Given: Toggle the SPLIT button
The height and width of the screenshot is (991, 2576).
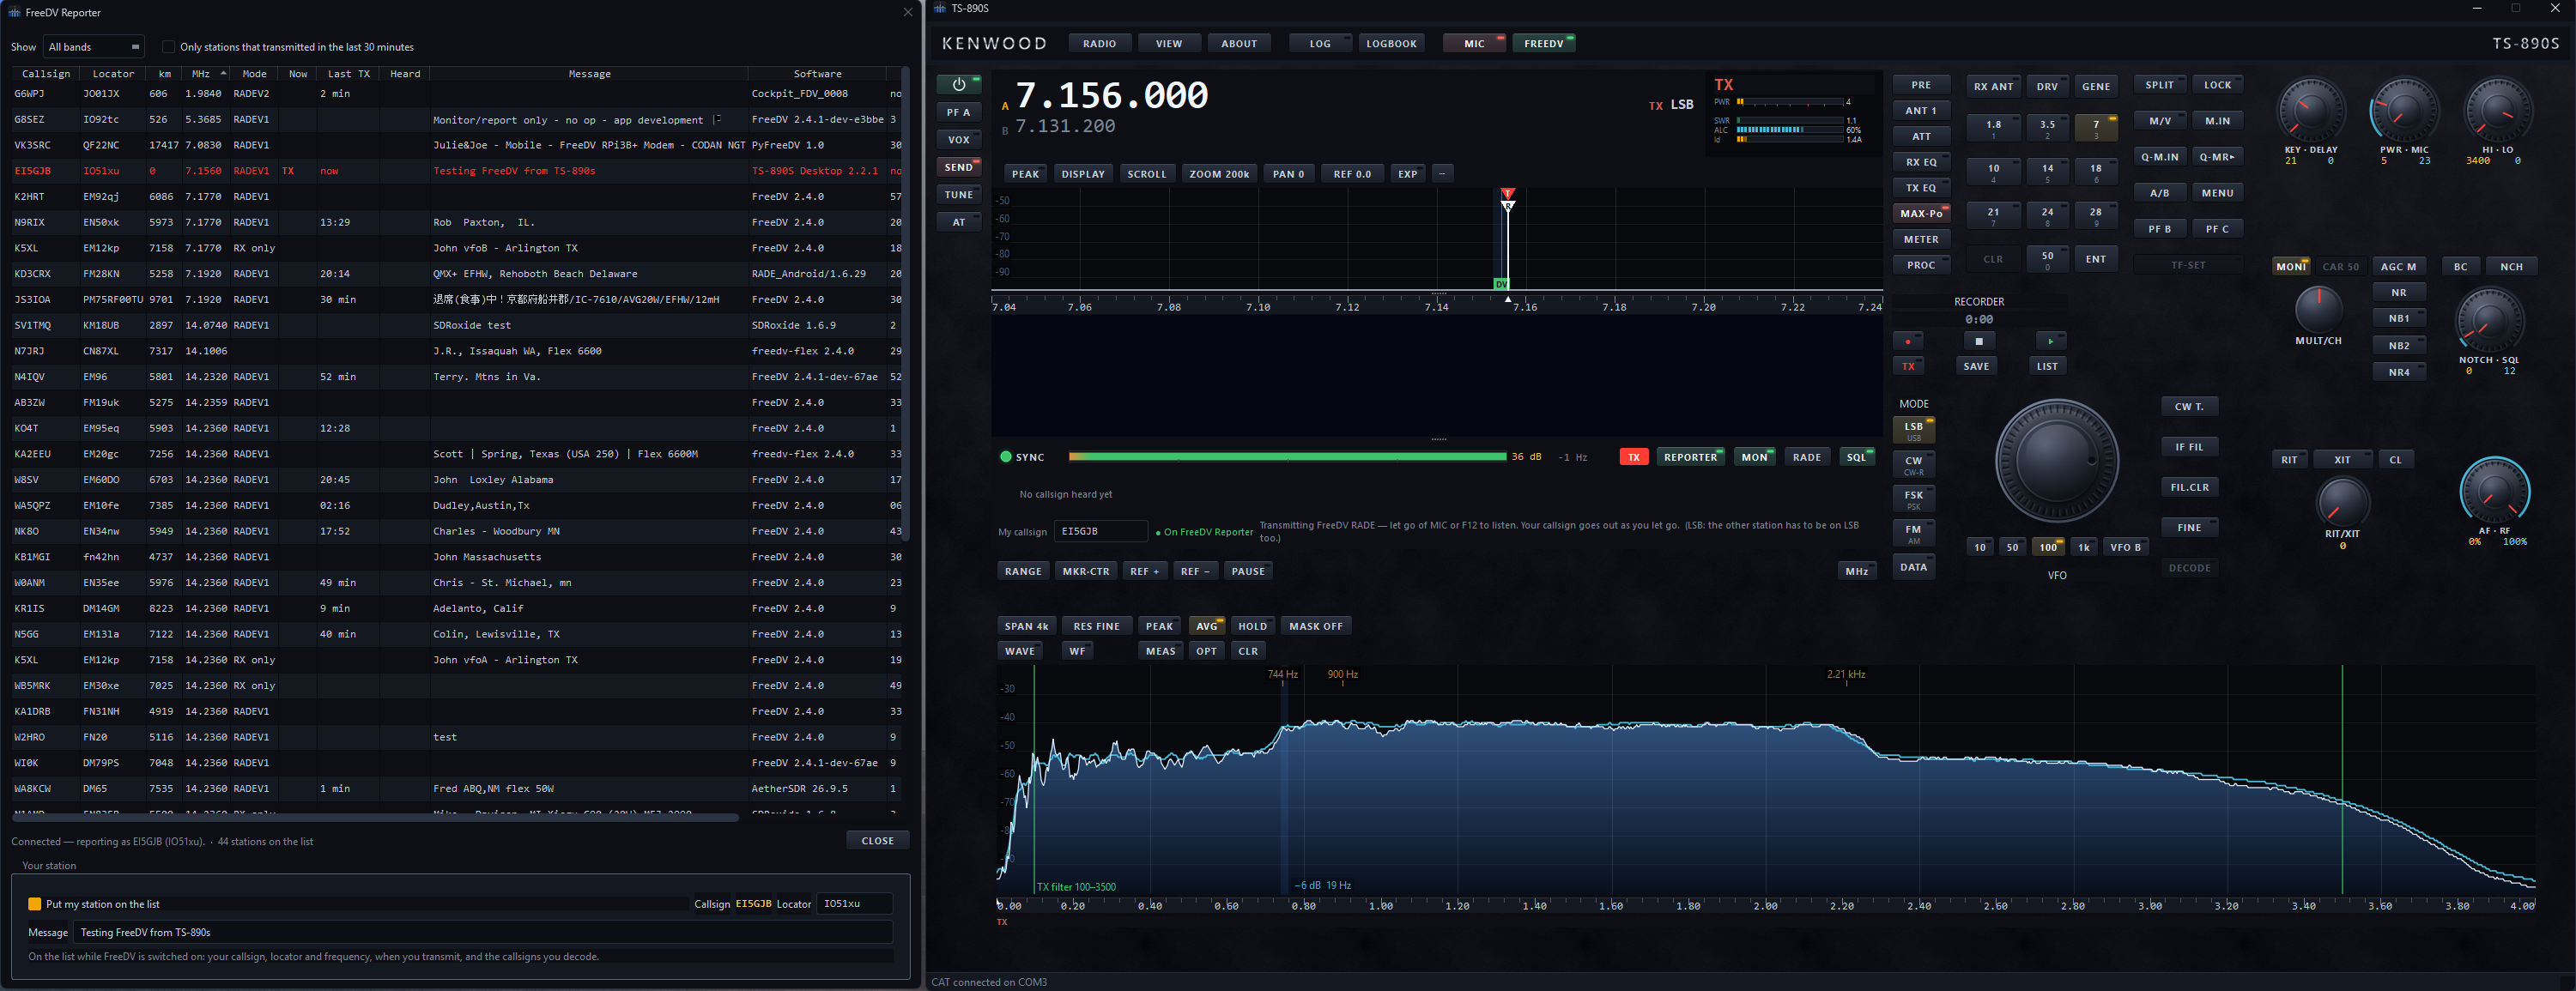Looking at the screenshot, I should click(x=2159, y=85).
